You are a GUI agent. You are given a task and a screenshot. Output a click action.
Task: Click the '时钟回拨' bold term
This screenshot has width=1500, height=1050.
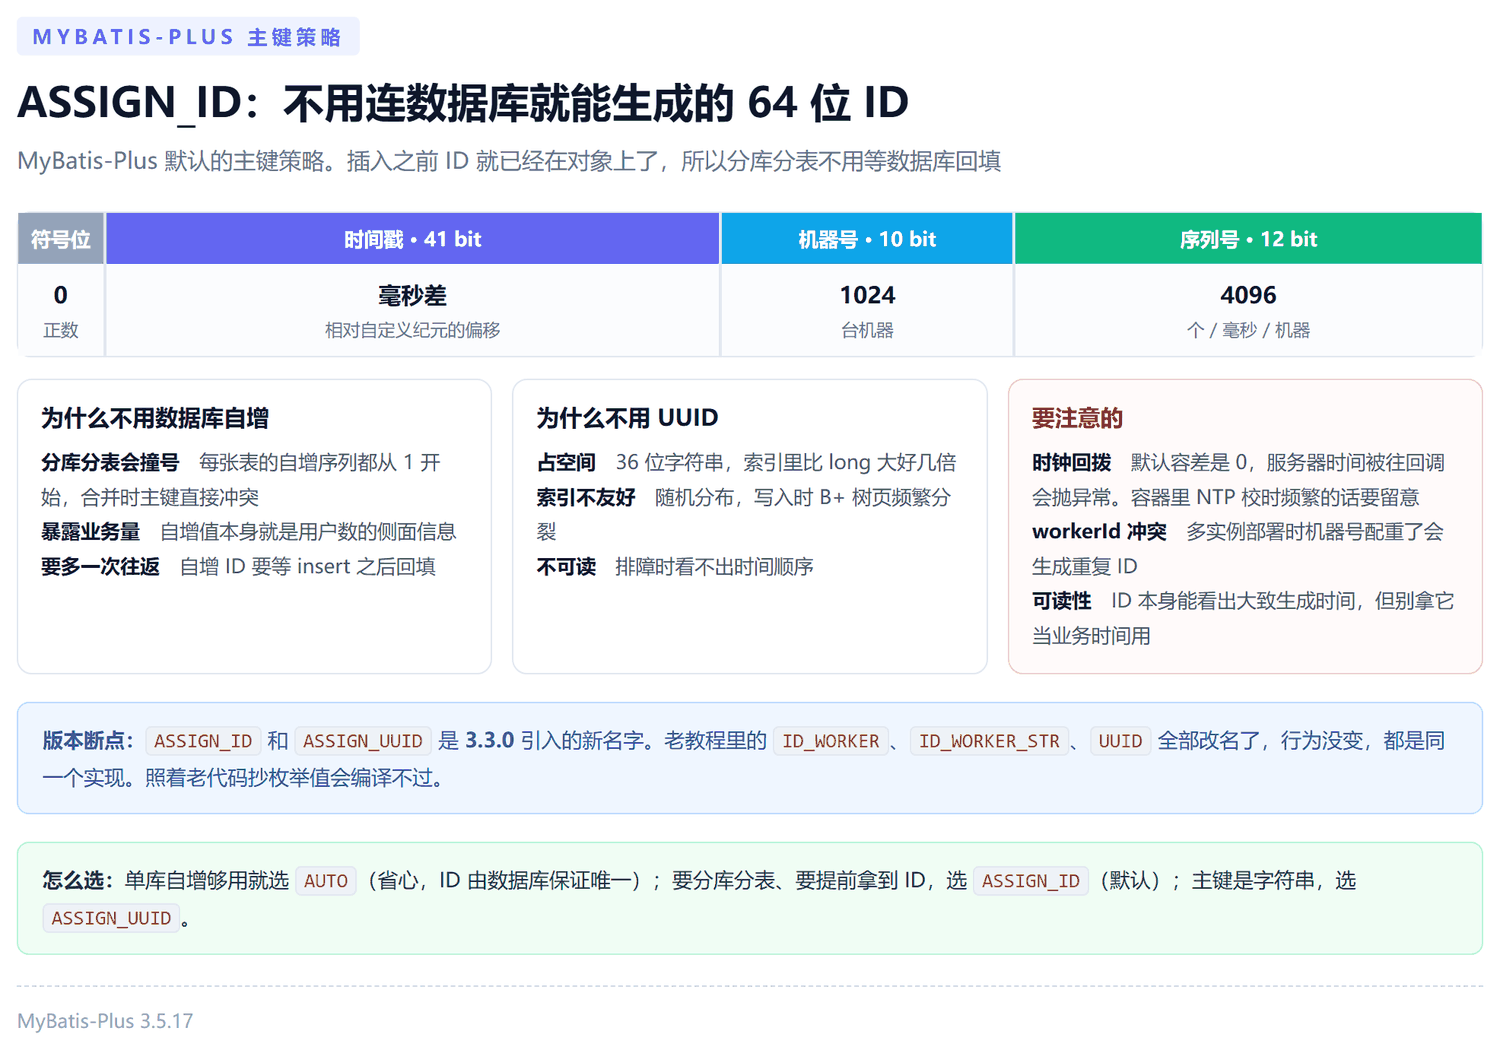point(1072,462)
